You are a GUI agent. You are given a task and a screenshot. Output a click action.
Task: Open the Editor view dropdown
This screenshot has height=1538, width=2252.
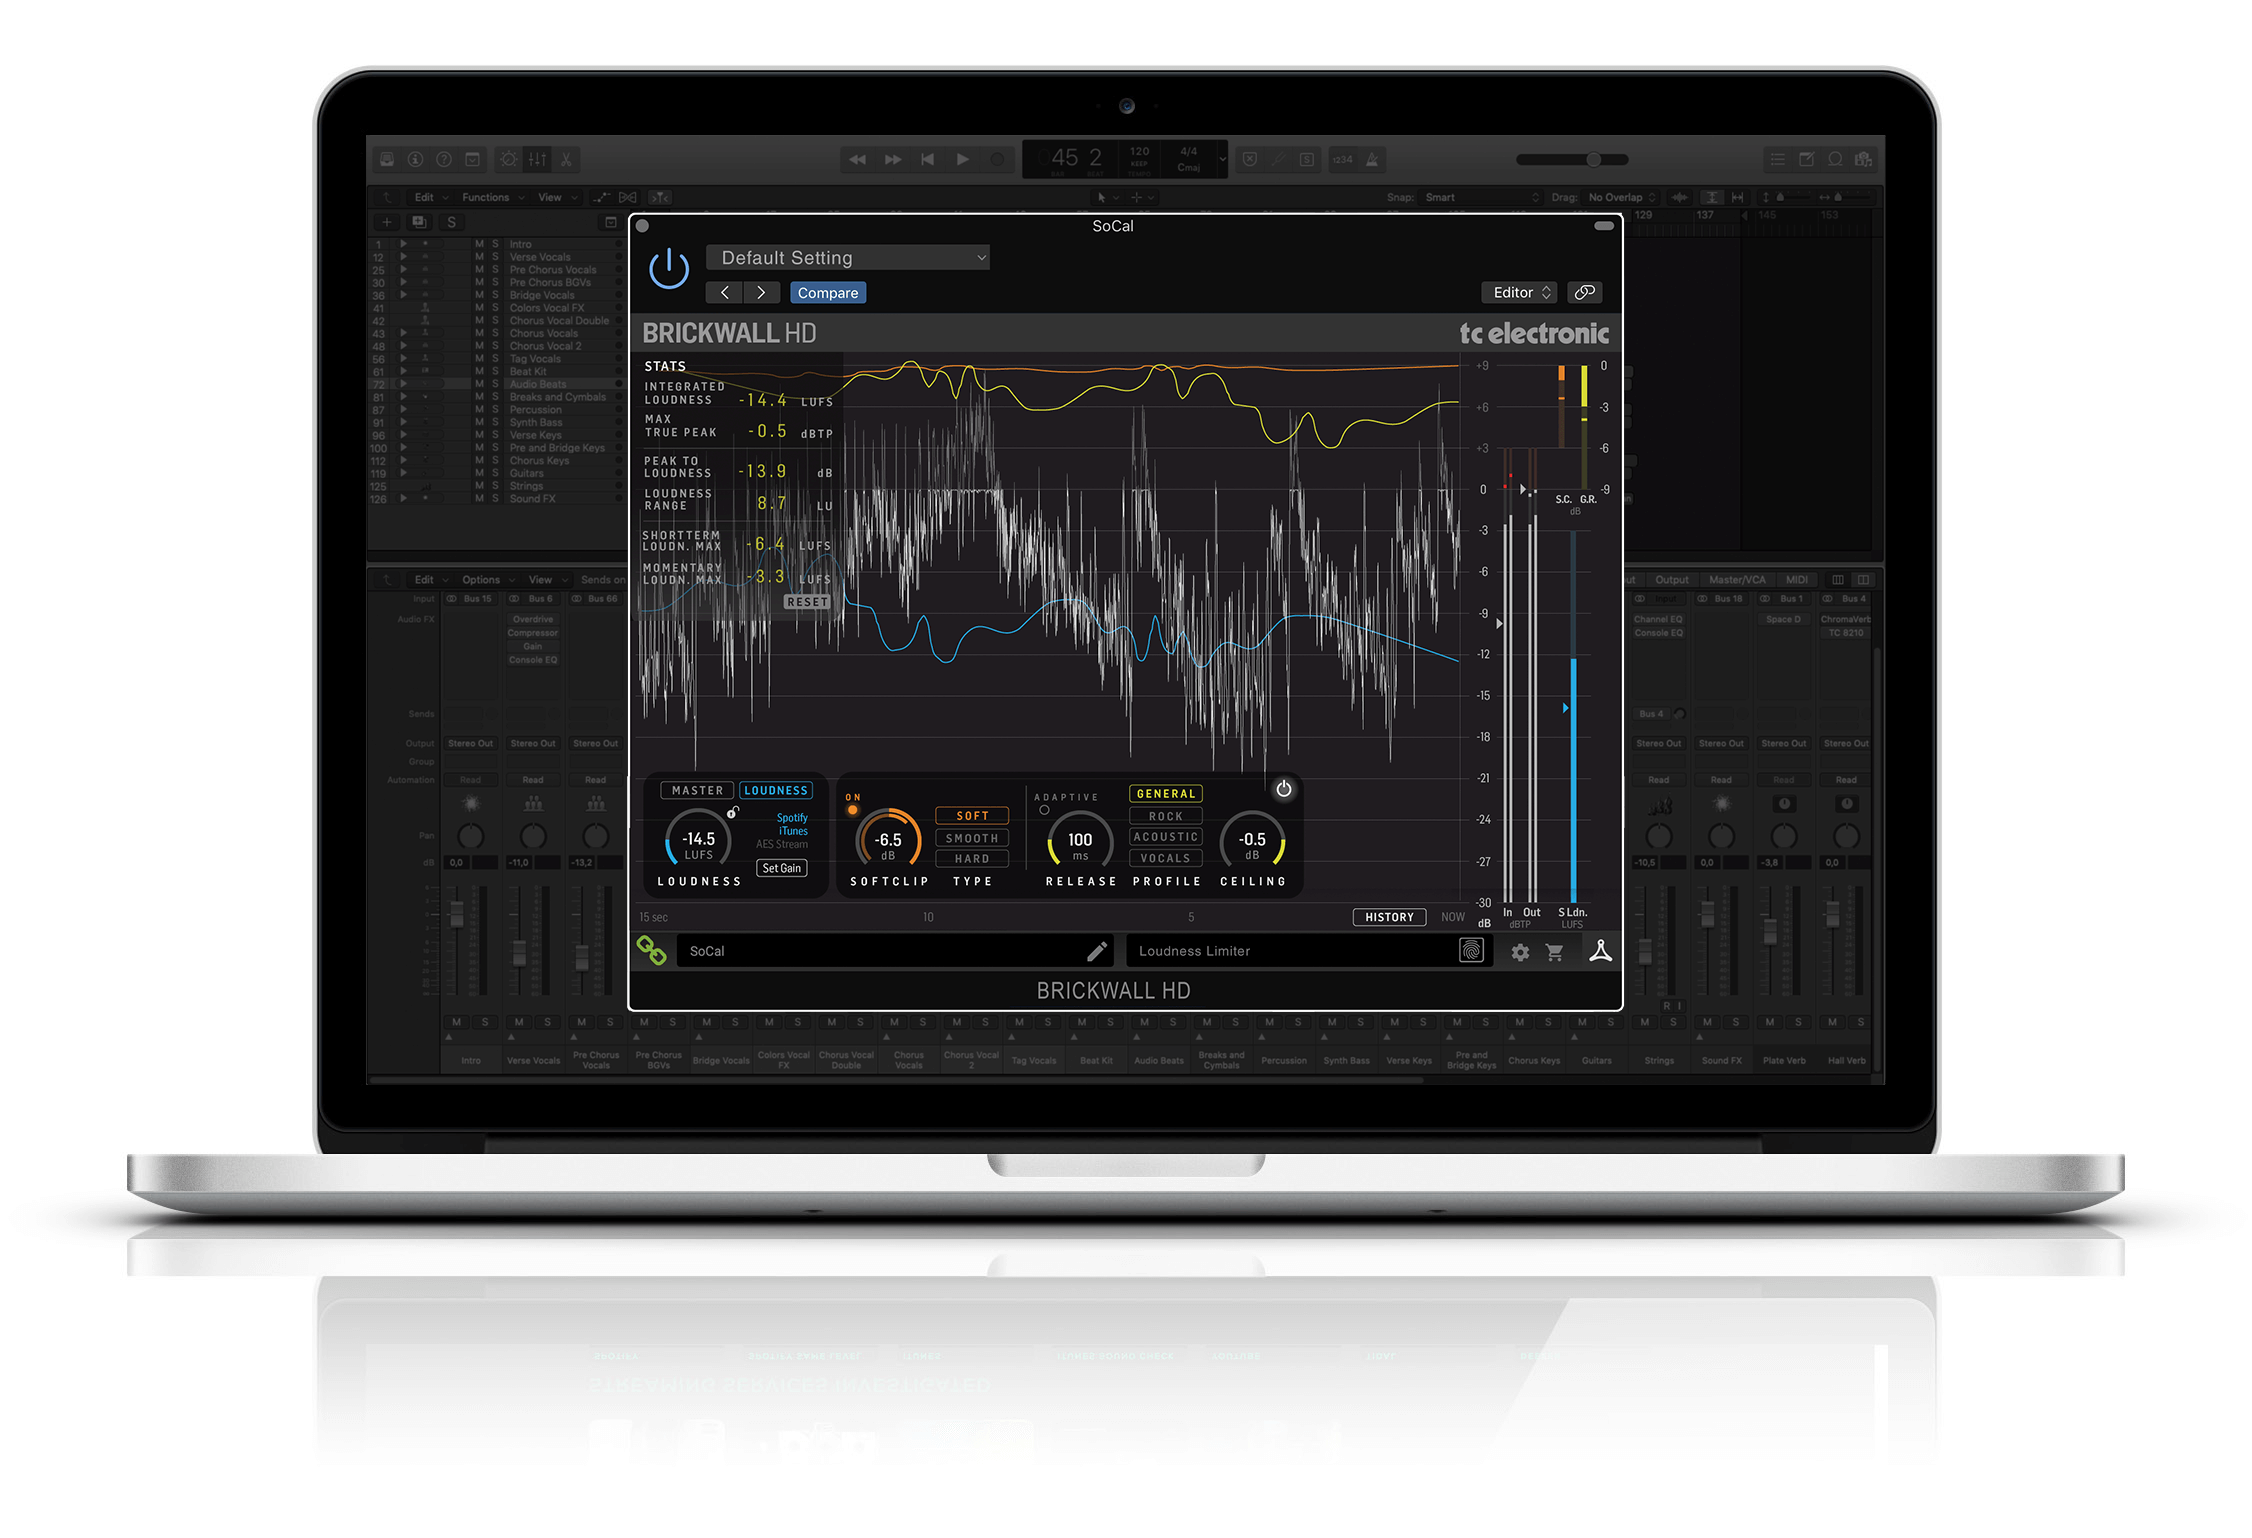point(1520,292)
